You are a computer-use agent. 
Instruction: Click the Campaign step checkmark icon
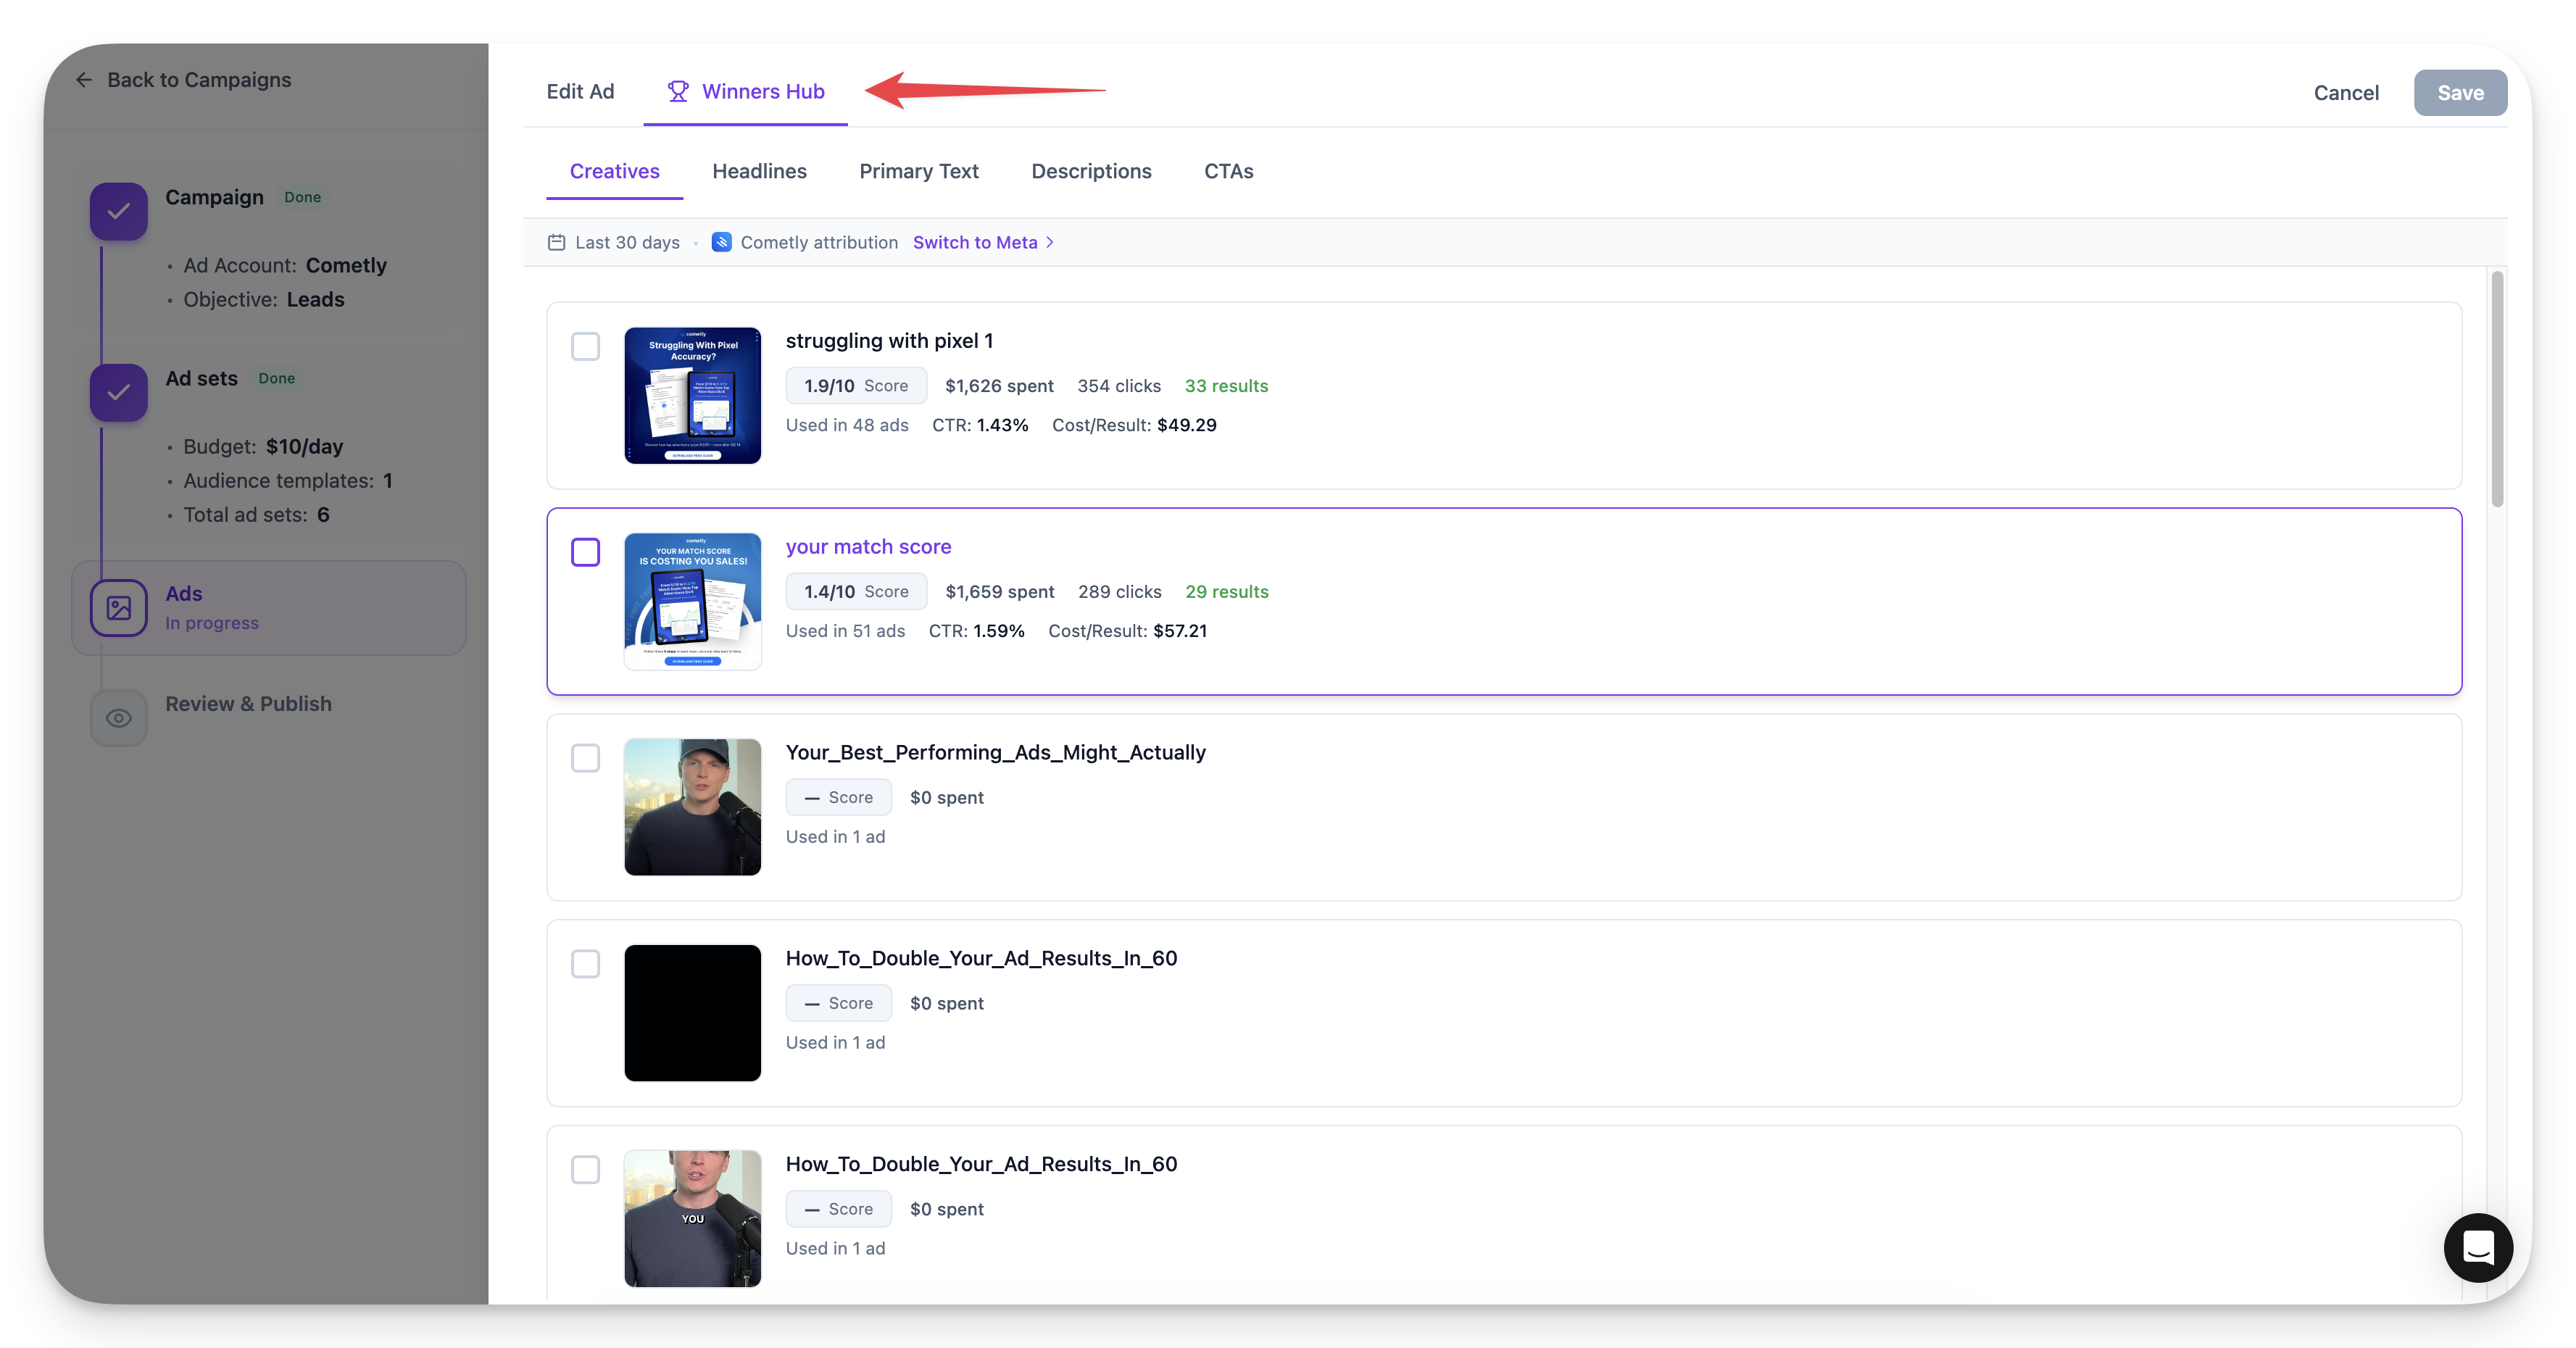[x=119, y=211]
